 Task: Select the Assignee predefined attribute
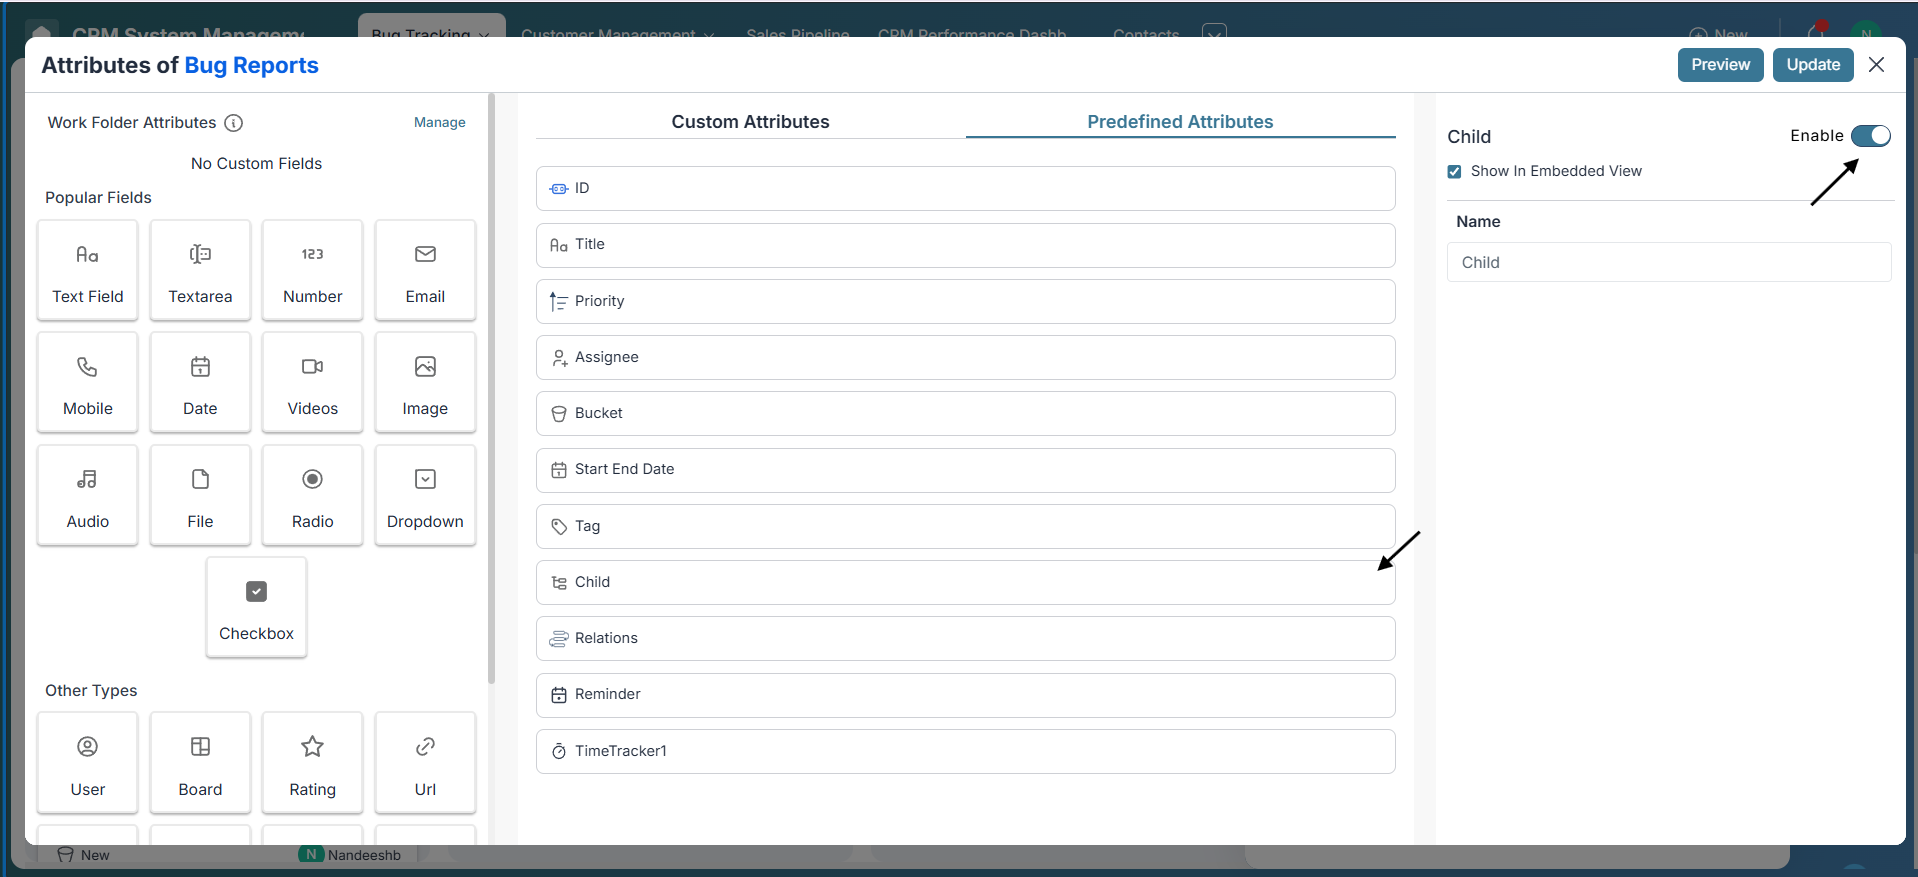click(x=965, y=357)
